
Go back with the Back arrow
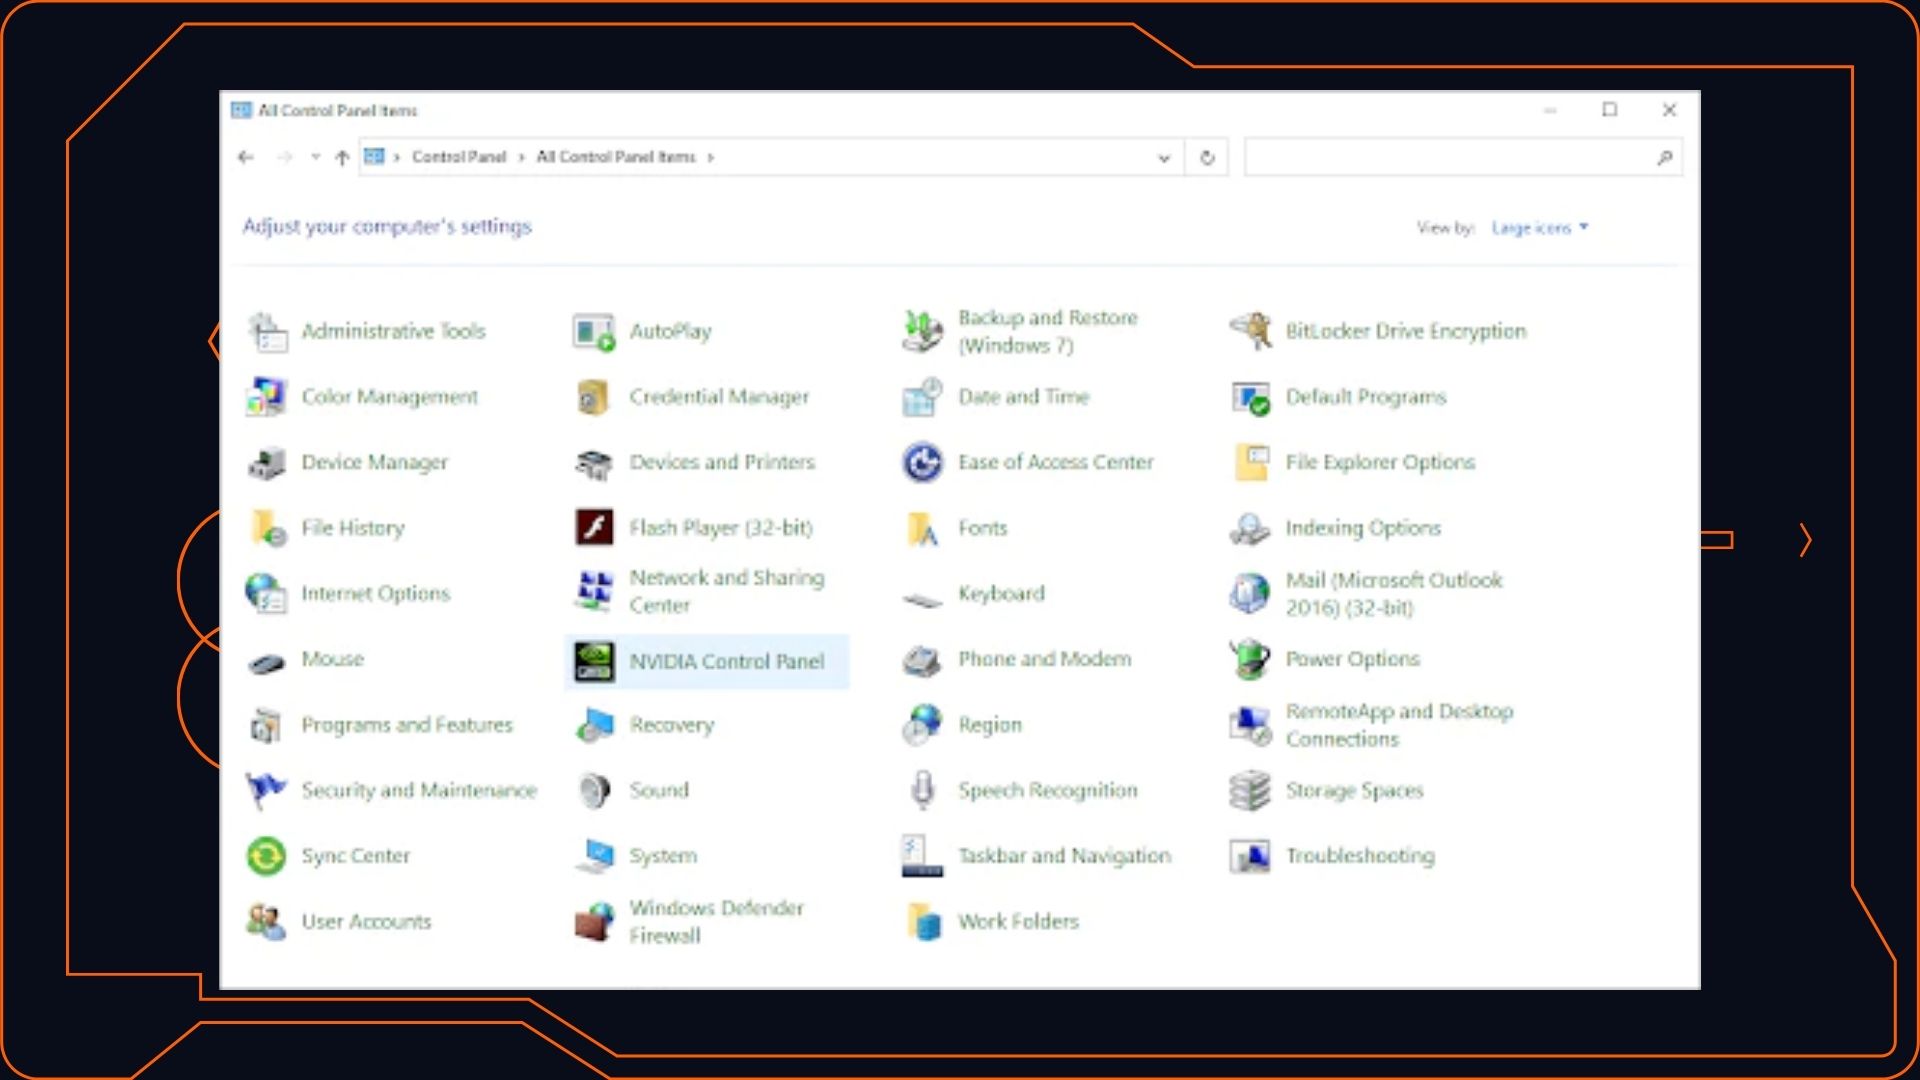(246, 157)
